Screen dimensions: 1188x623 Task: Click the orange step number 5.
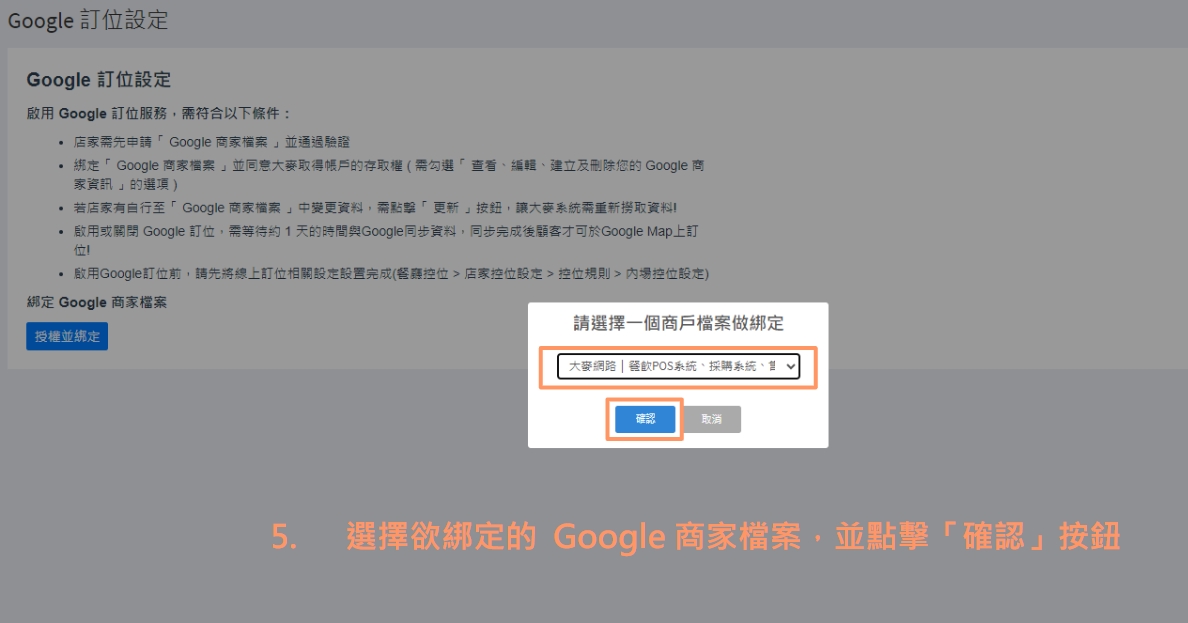pyautogui.click(x=284, y=538)
